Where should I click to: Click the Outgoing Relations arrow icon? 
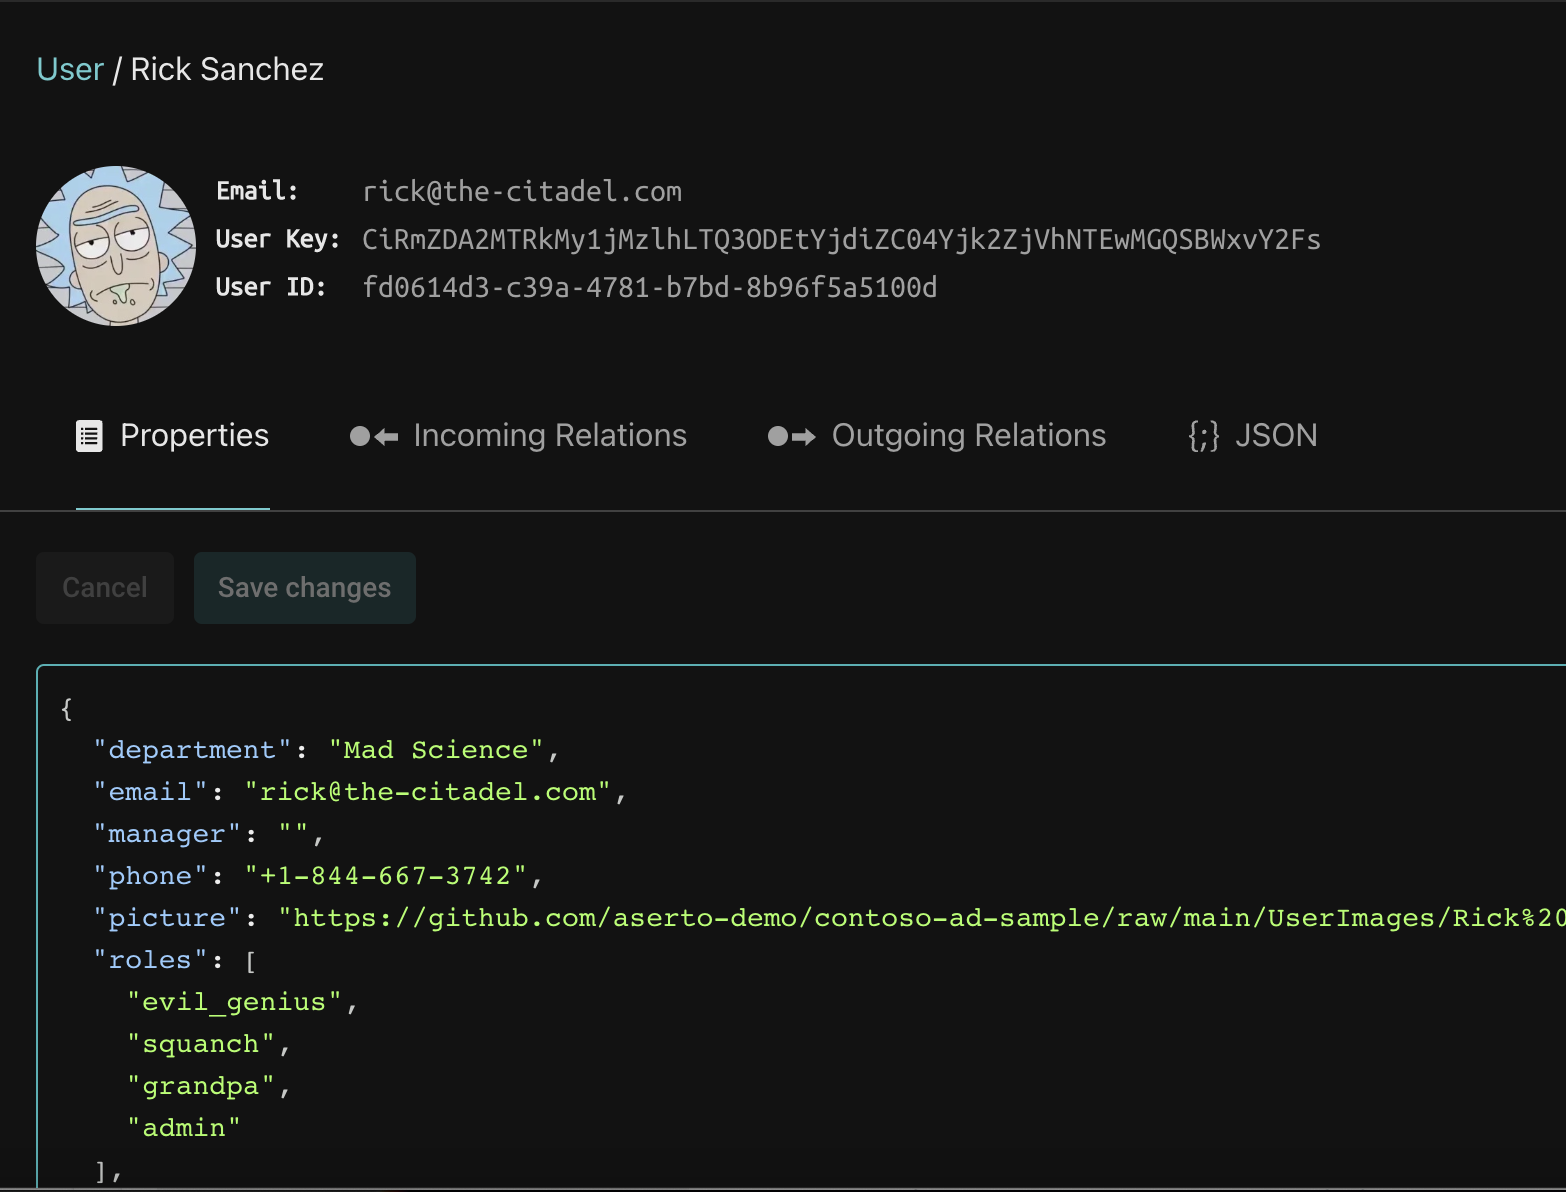(791, 436)
